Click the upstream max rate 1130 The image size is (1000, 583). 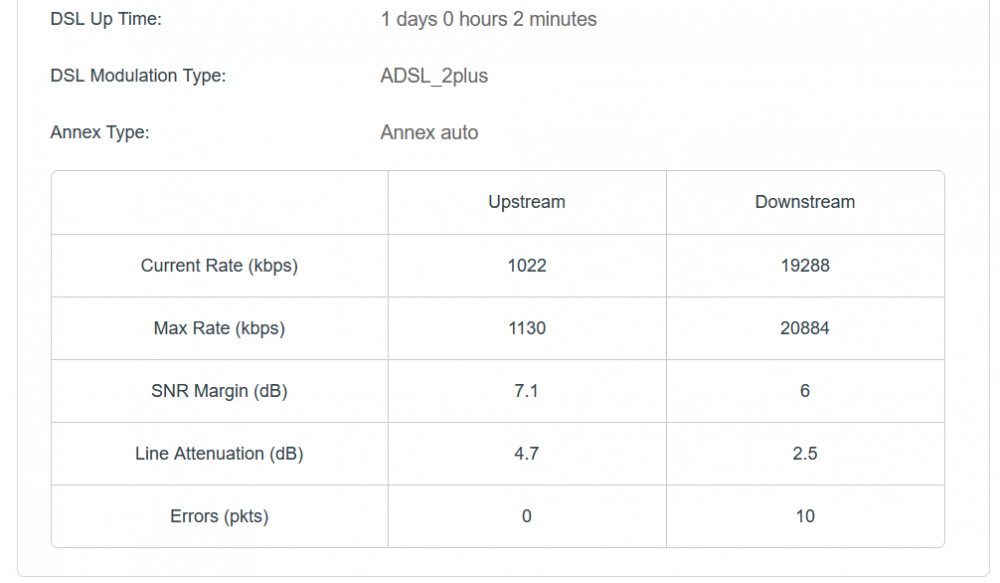coord(526,328)
